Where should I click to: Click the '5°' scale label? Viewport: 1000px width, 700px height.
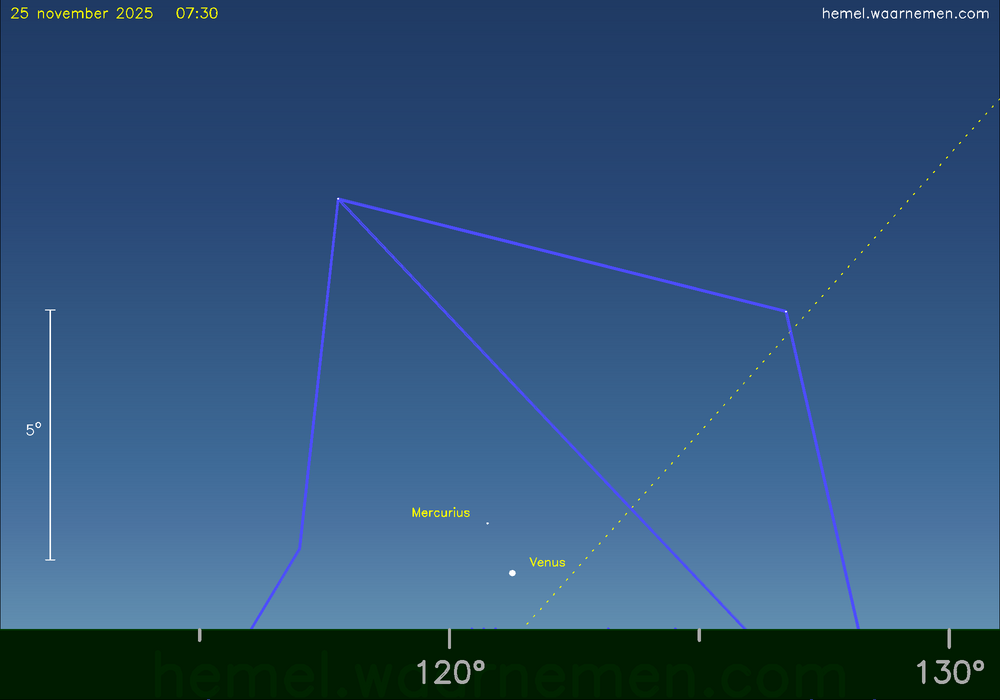[x=34, y=429]
